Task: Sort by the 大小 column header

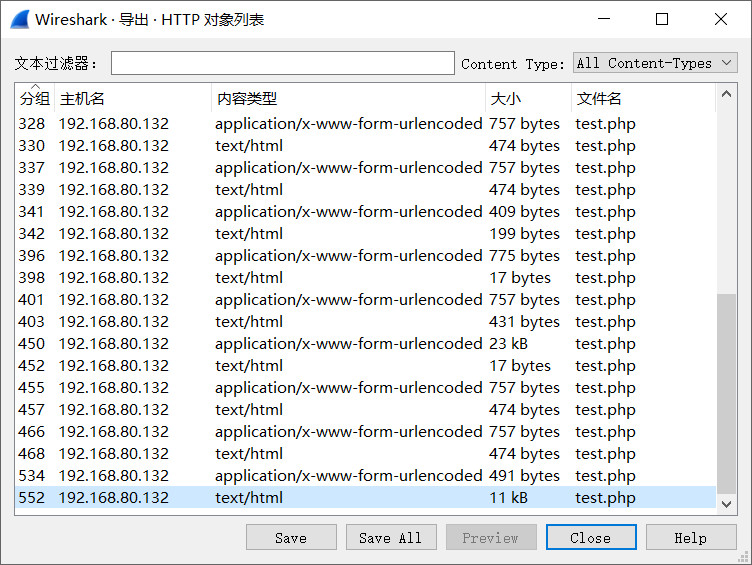Action: (x=528, y=98)
